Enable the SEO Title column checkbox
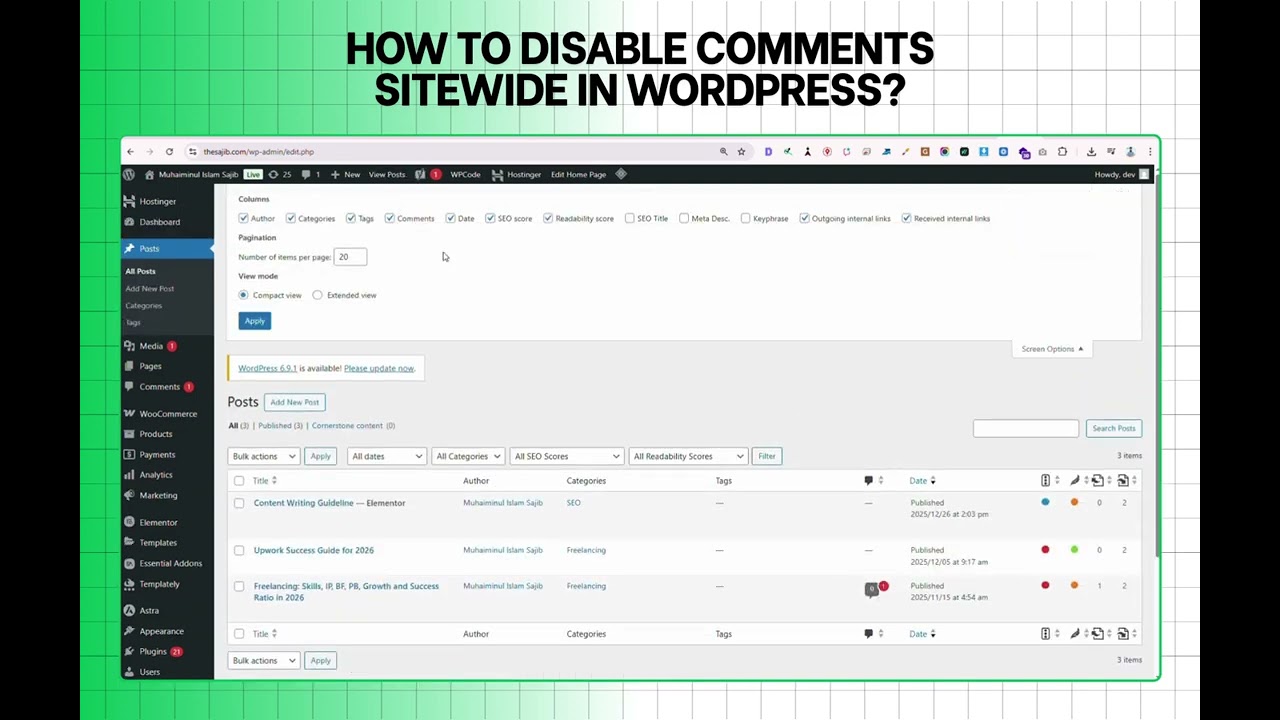Image resolution: width=1280 pixels, height=720 pixels. click(629, 218)
